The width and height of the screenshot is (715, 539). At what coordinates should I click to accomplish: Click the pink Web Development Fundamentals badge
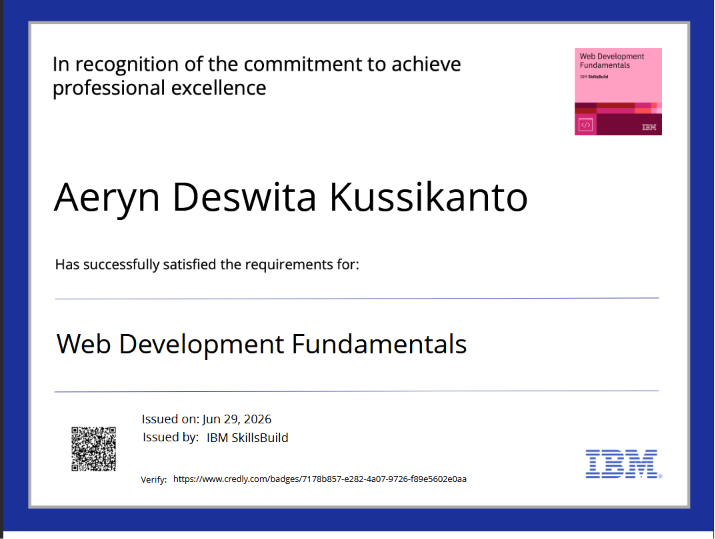click(x=618, y=92)
